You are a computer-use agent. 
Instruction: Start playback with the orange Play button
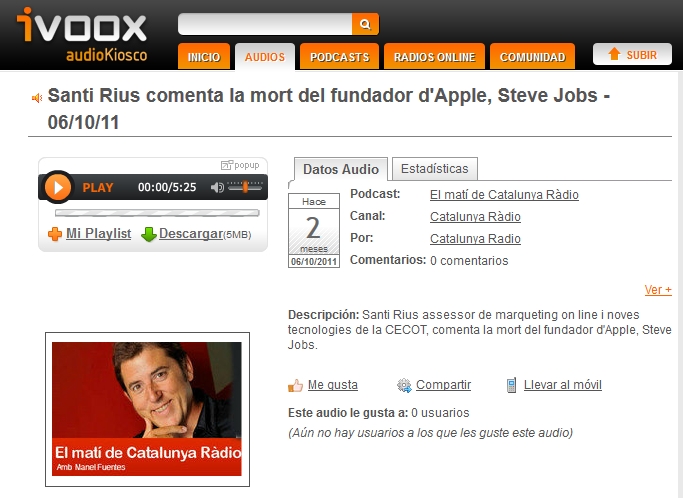click(x=57, y=187)
